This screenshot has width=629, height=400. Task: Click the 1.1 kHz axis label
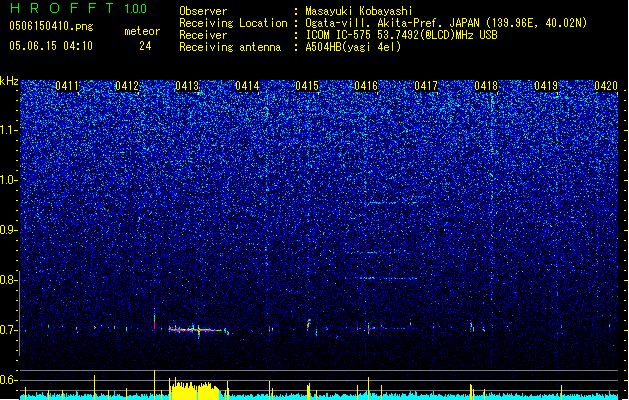click(x=8, y=130)
